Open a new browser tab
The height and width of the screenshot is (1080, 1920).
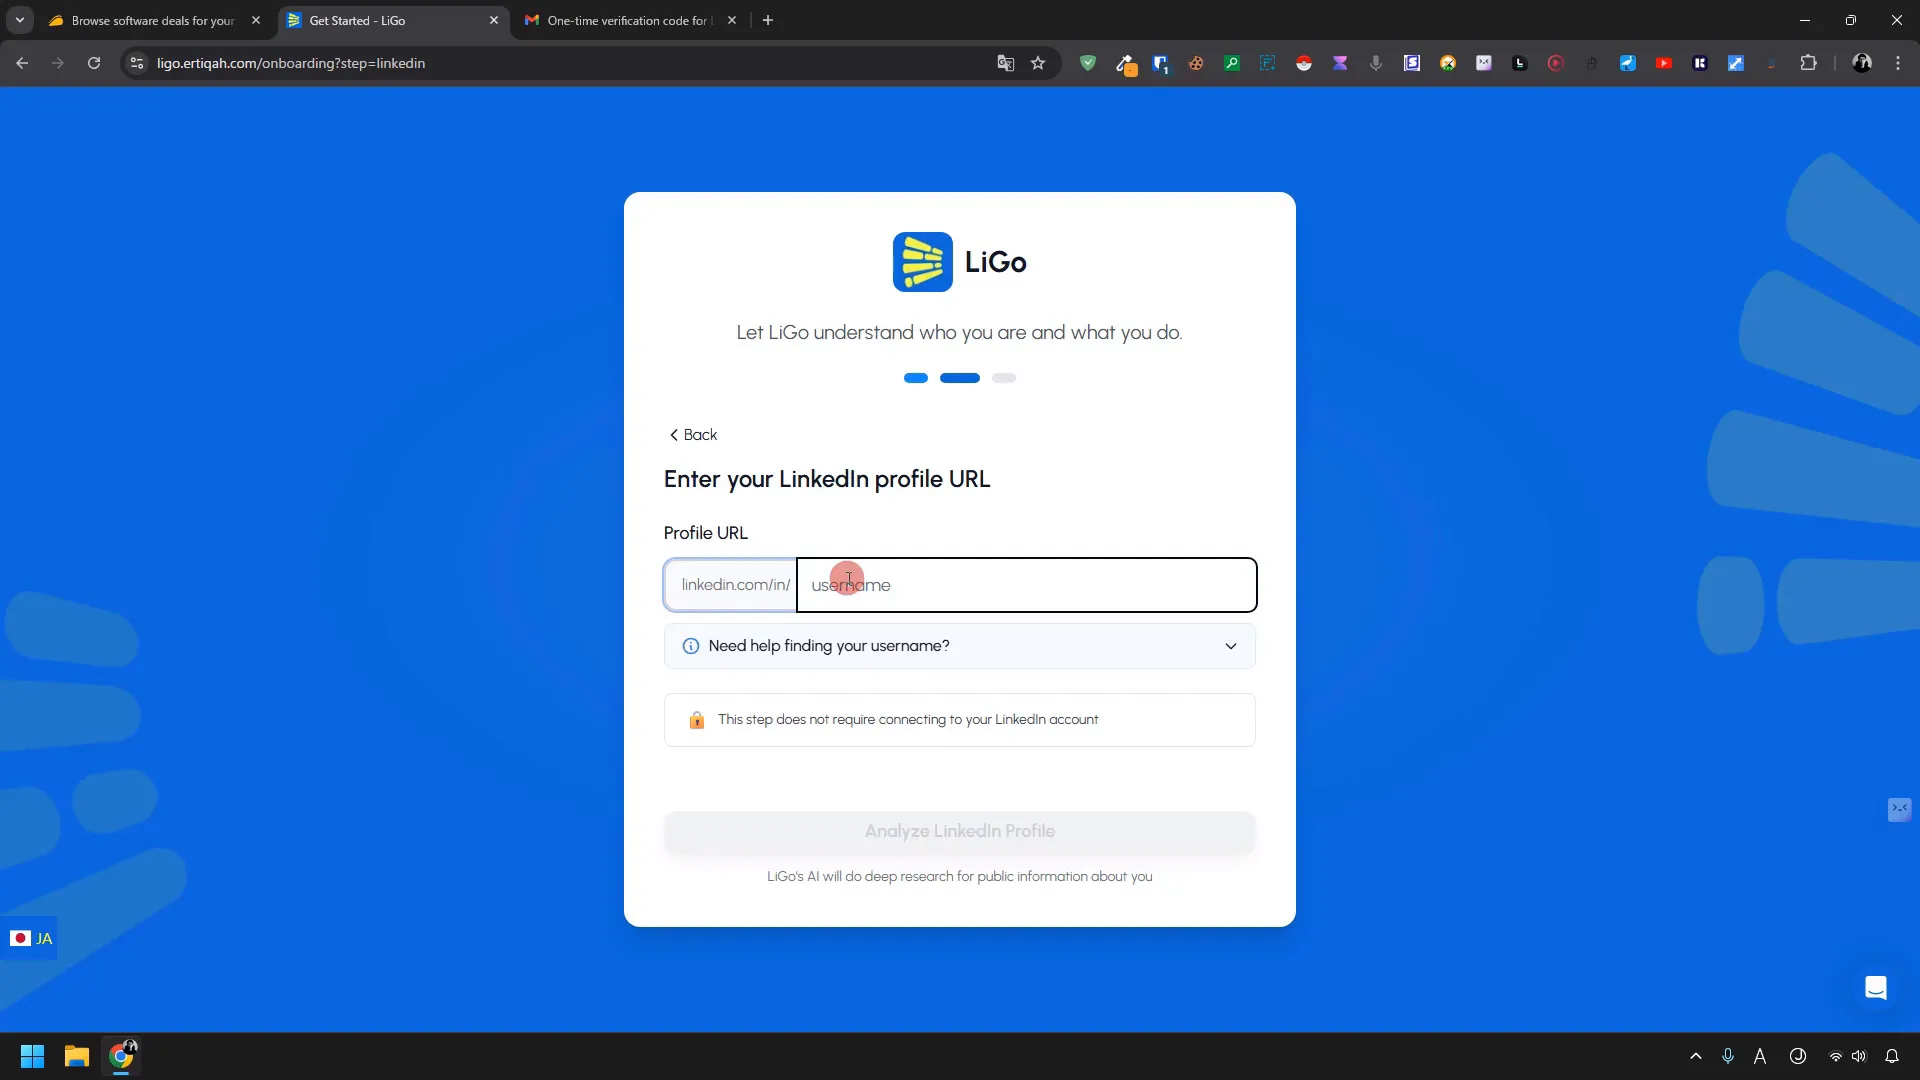[x=768, y=20]
